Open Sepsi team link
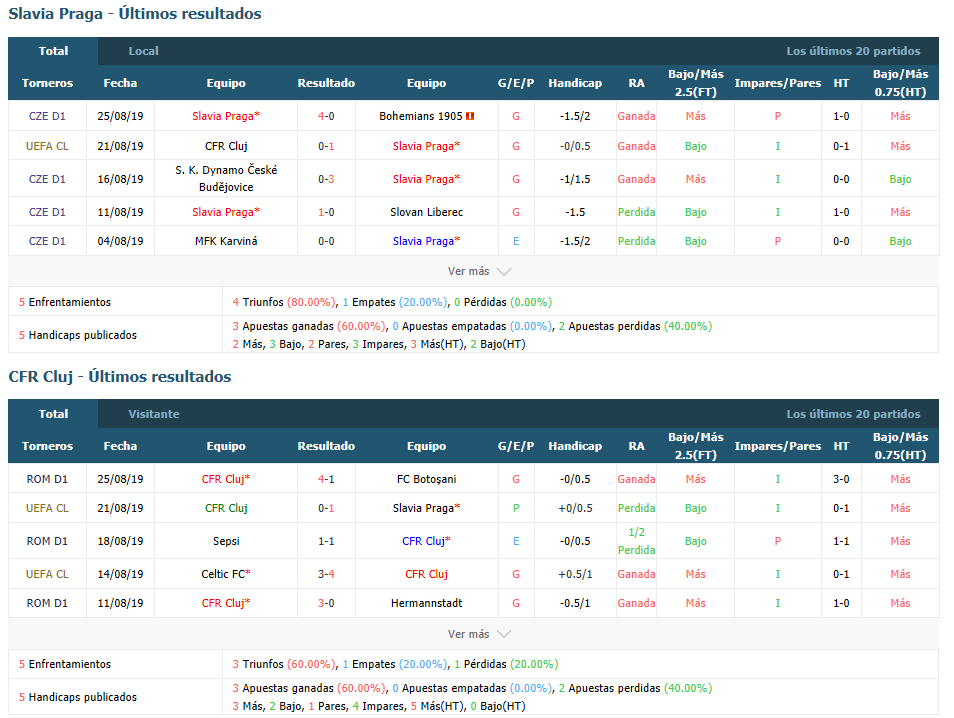954x718 pixels. (226, 542)
